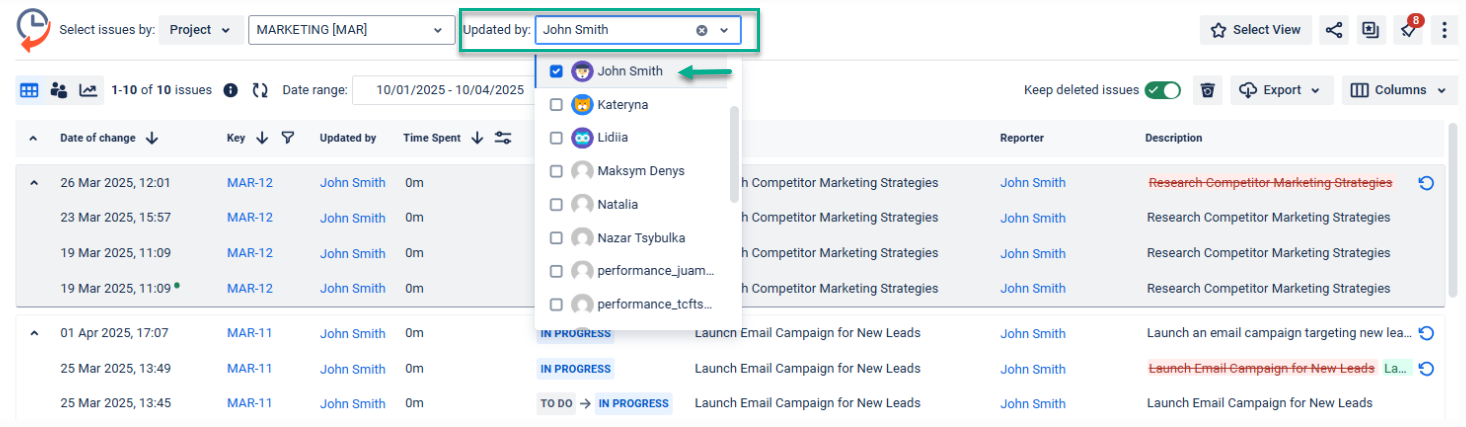
Task: Open the Project selector dropdown
Action: 200,30
